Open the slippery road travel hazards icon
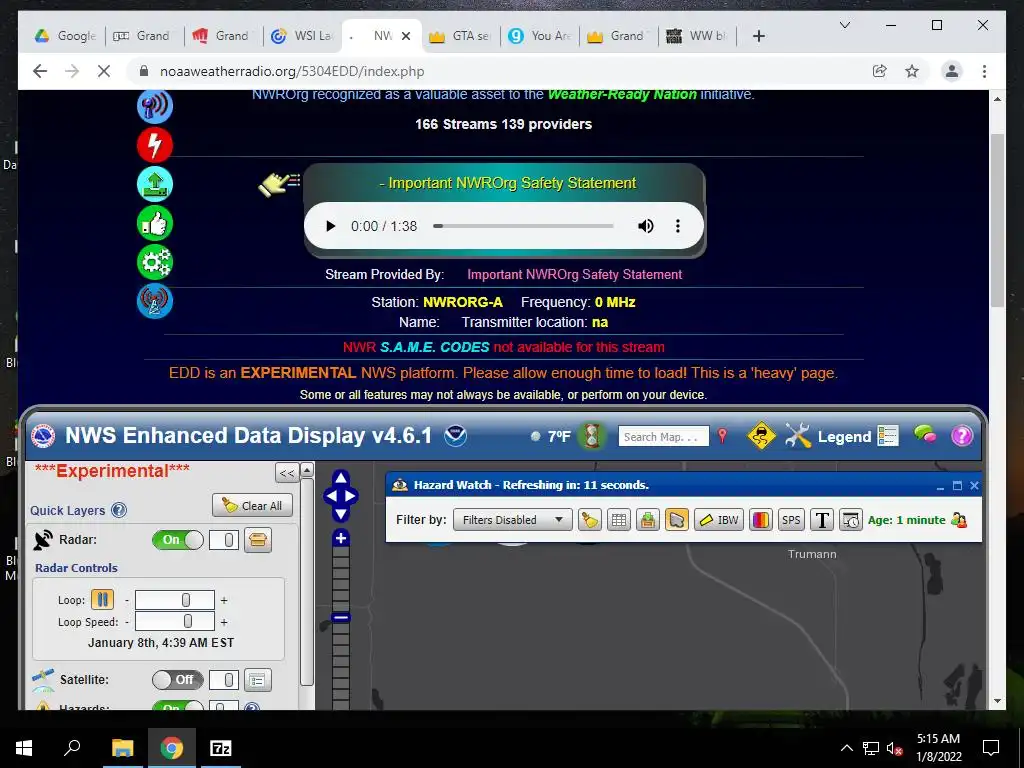The image size is (1024, 768). tap(761, 436)
